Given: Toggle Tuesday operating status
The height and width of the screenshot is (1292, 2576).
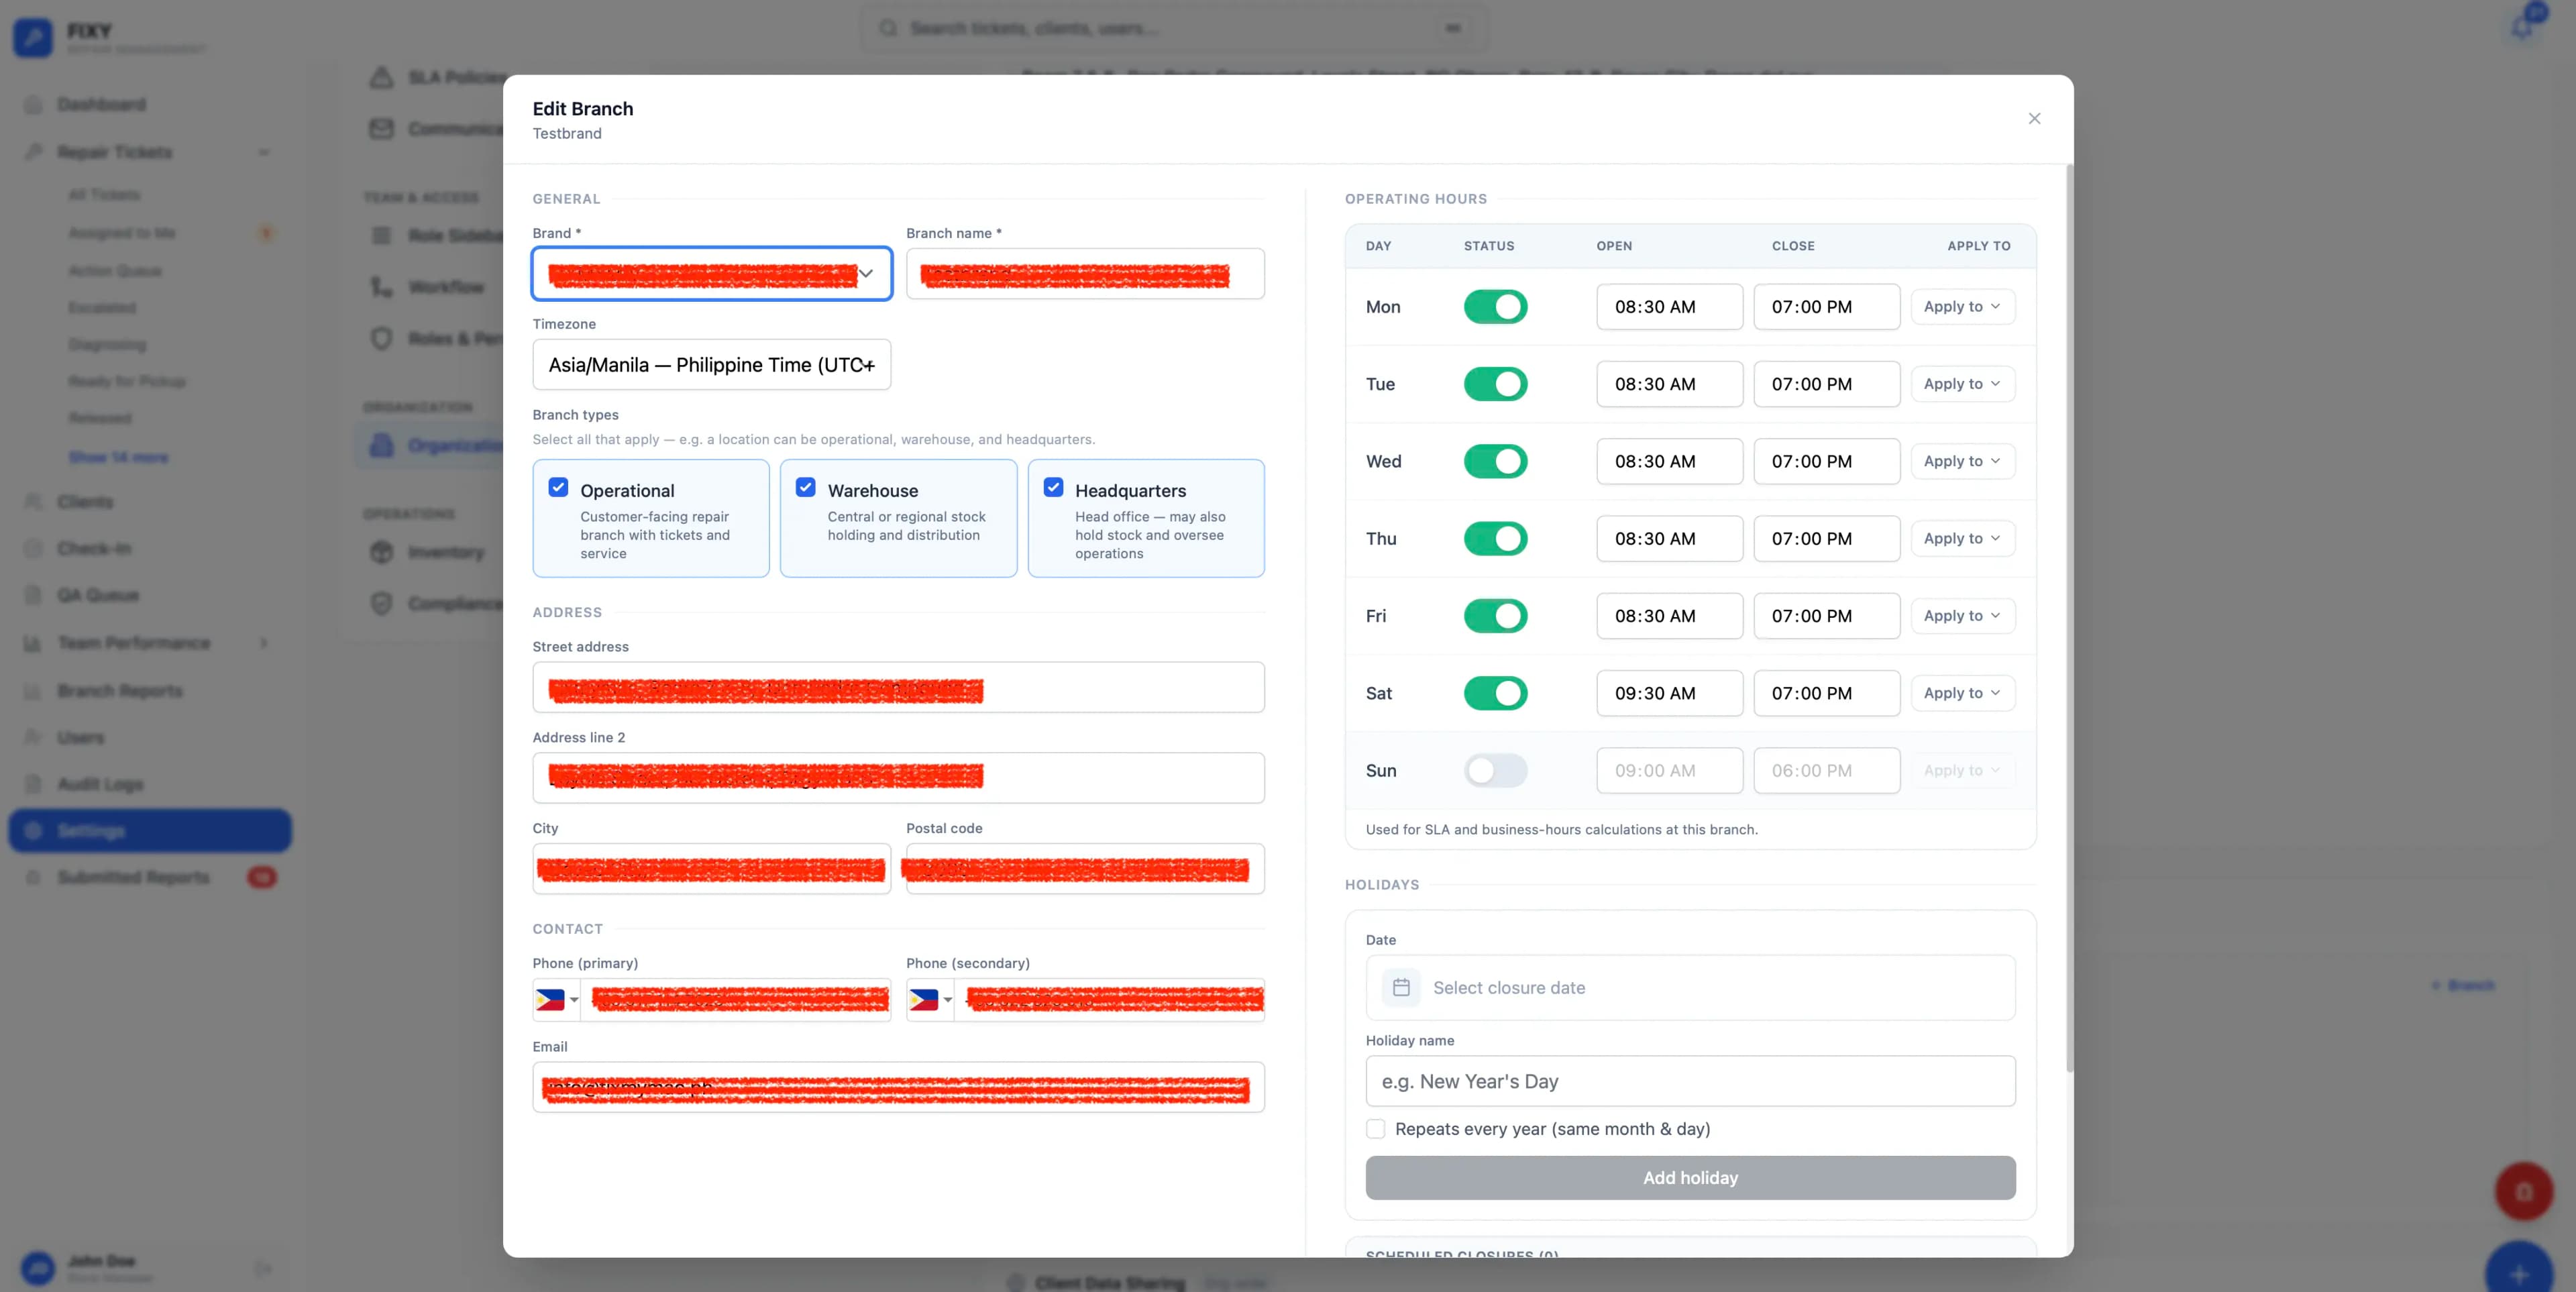Looking at the screenshot, I should click(1495, 384).
